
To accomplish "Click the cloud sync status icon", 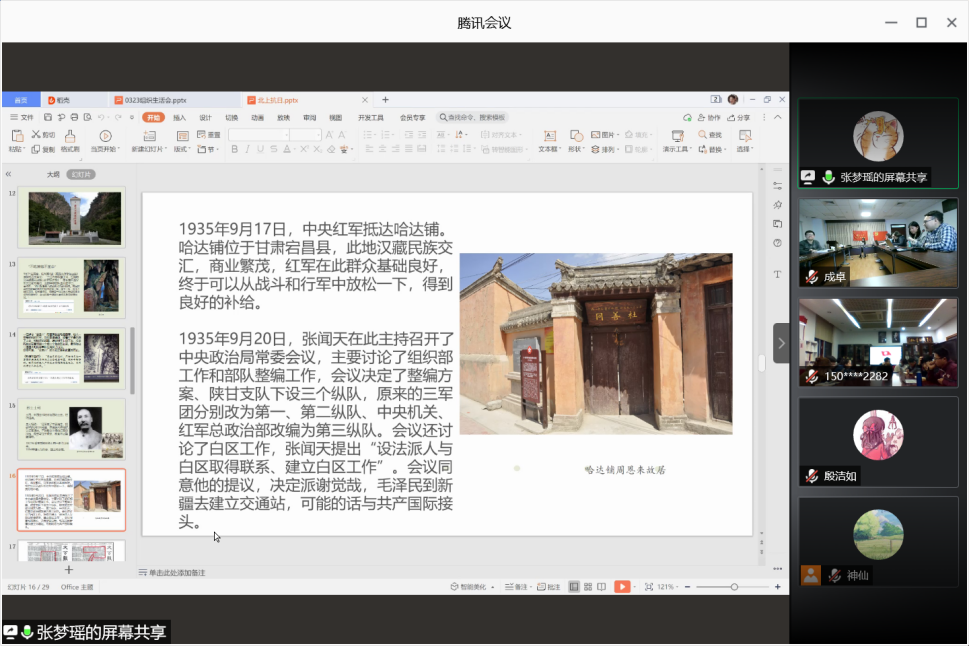I will (687, 117).
